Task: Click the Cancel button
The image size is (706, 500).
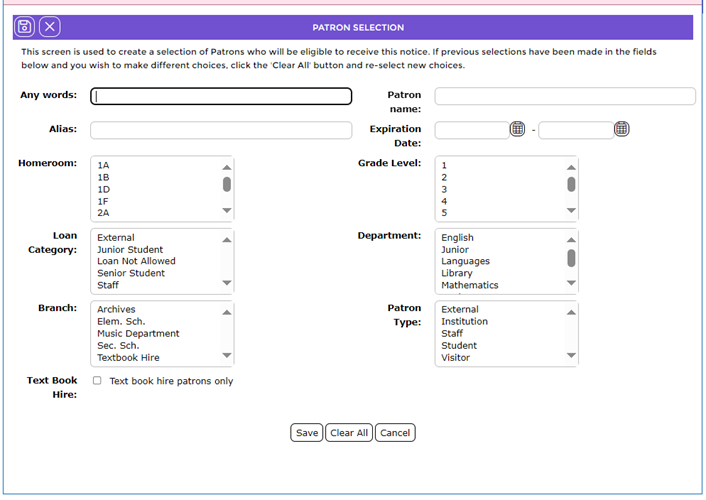Action: tap(395, 433)
